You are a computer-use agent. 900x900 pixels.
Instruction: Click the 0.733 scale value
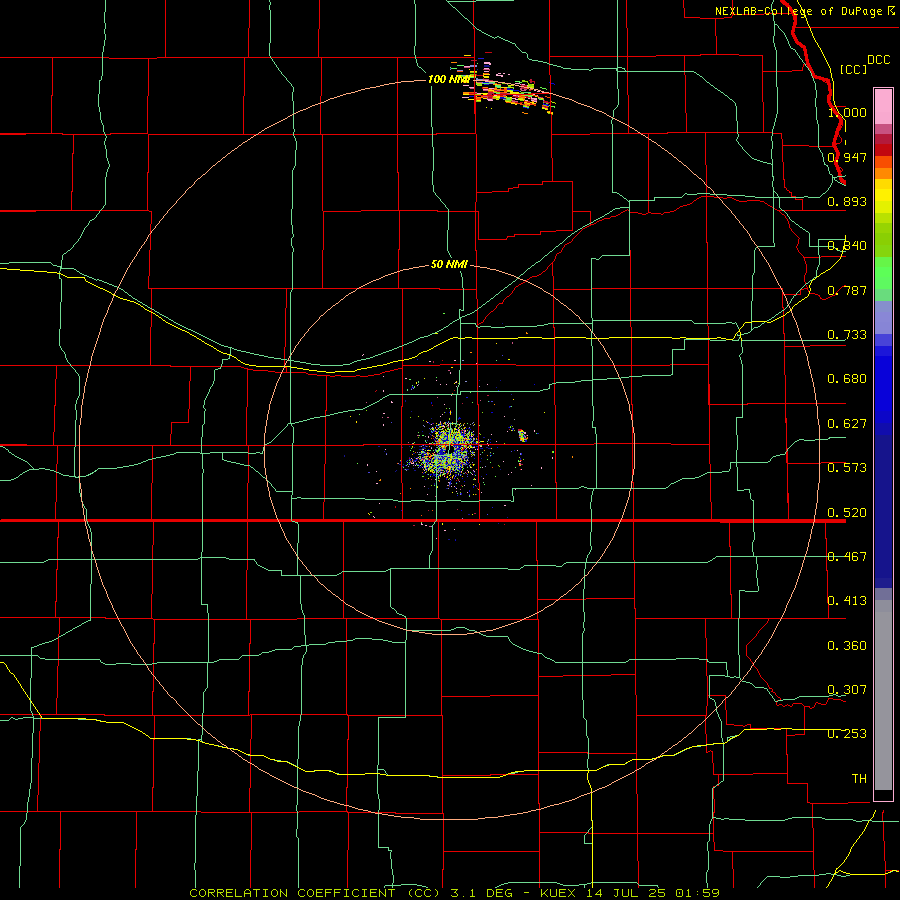click(847, 335)
